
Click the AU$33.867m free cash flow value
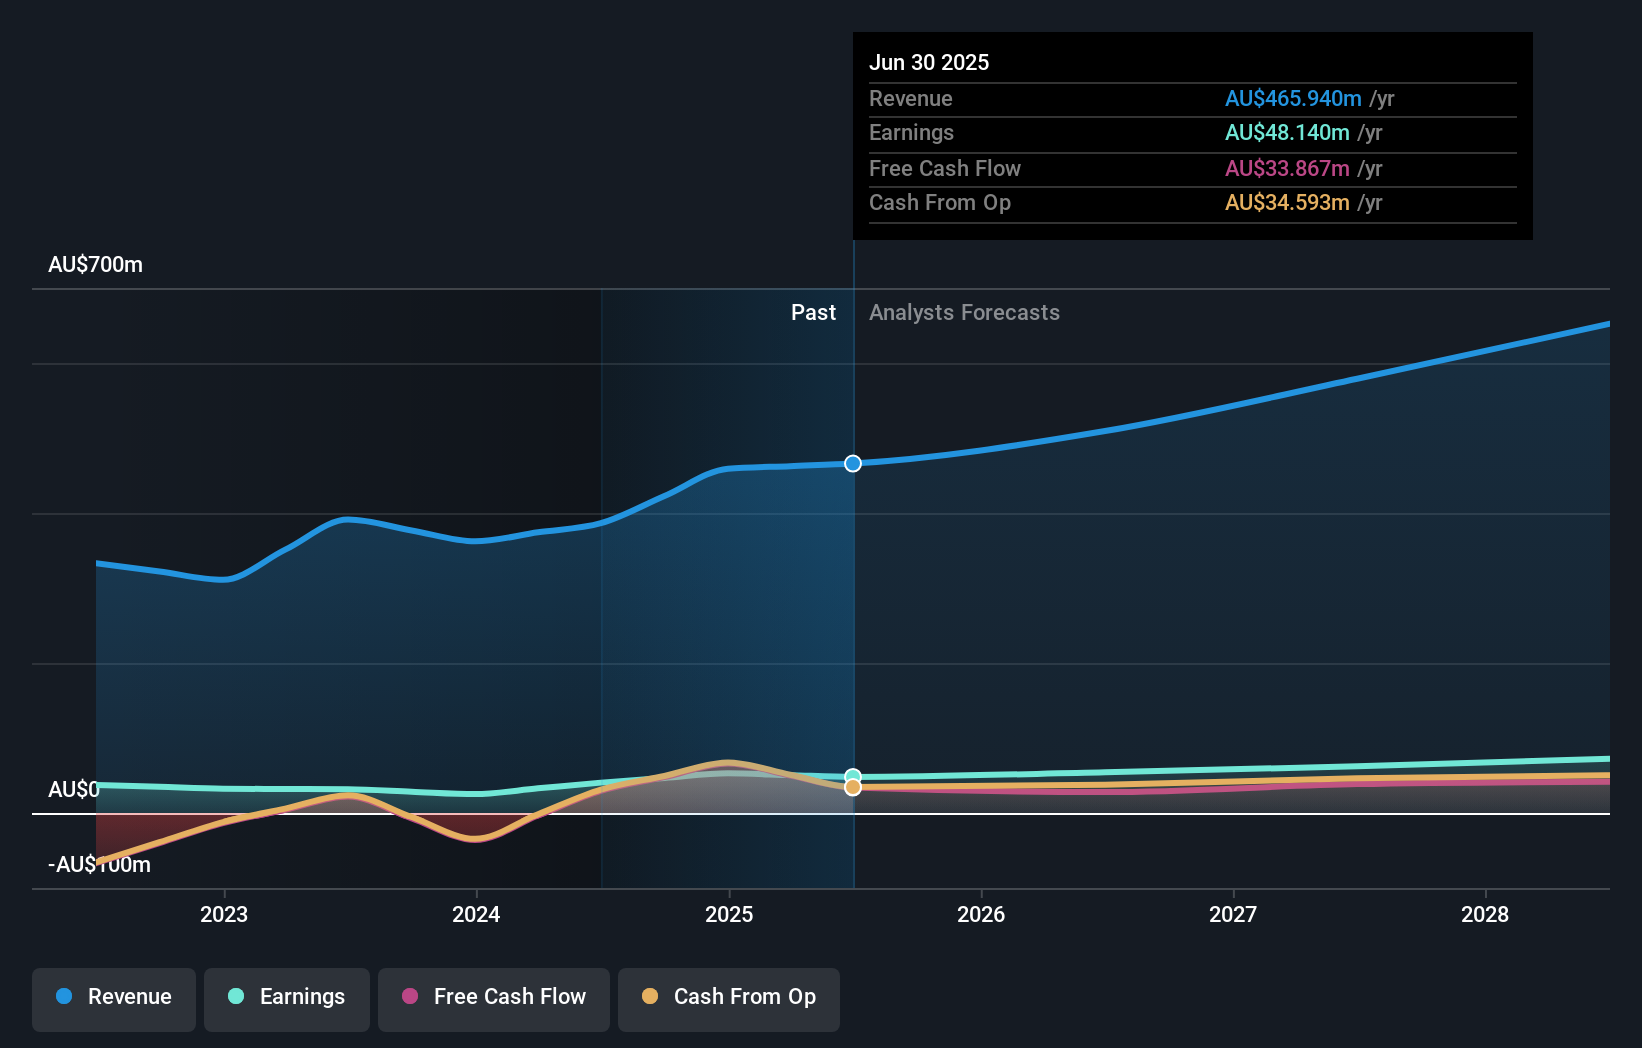1287,169
